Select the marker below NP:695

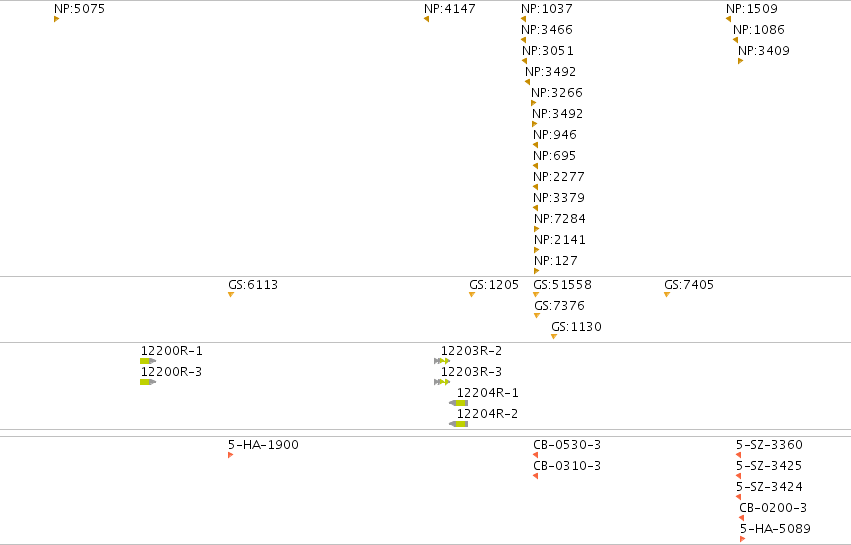[x=536, y=166]
